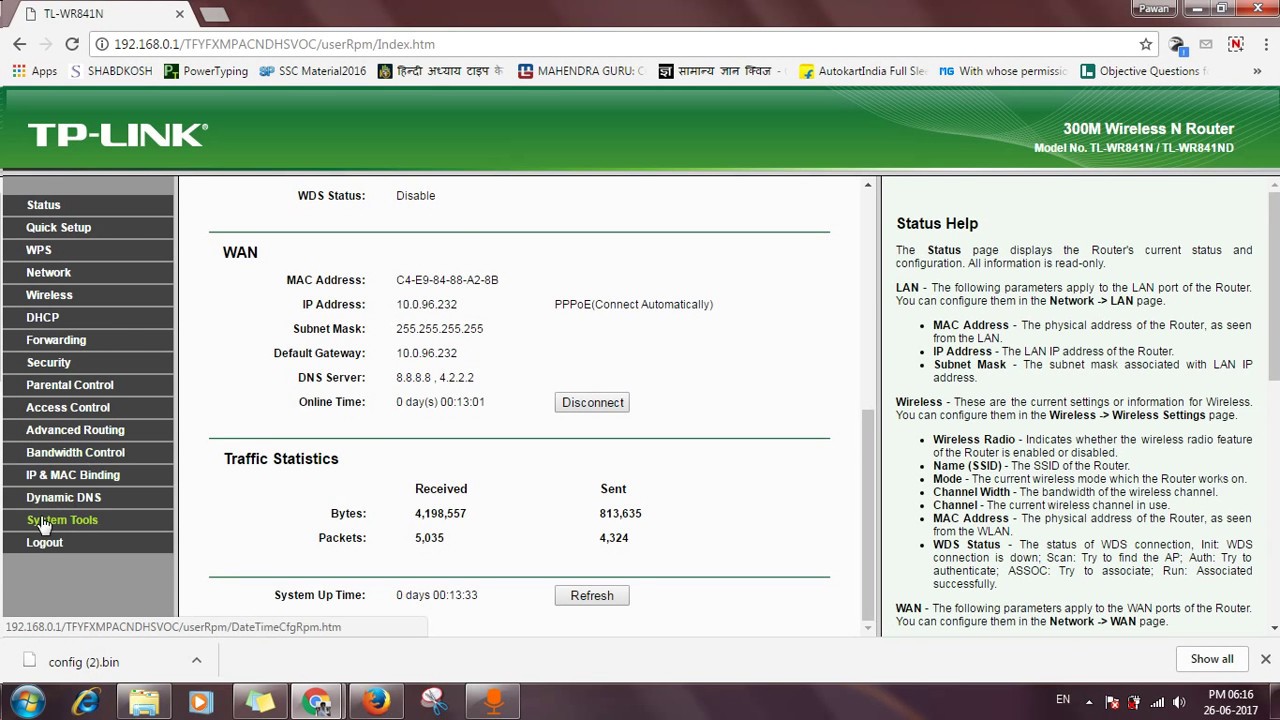Click the Refresh button beside System Up Time

coord(592,595)
